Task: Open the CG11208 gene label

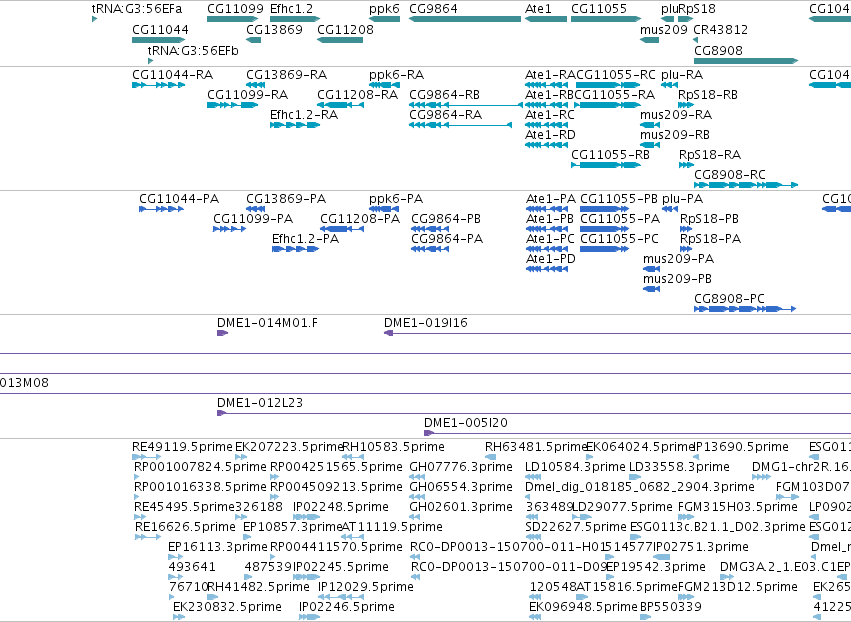Action: [x=345, y=29]
